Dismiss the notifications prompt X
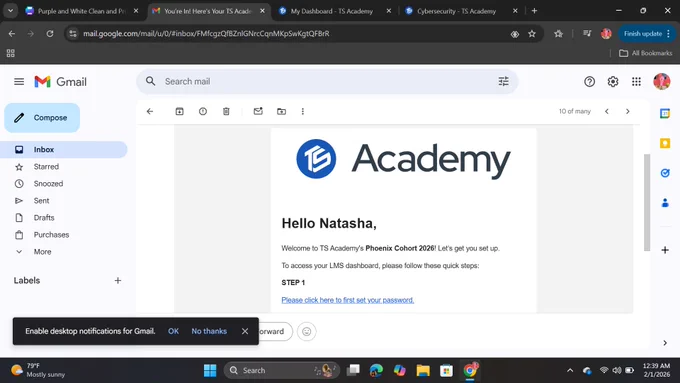The height and width of the screenshot is (383, 680). (245, 331)
